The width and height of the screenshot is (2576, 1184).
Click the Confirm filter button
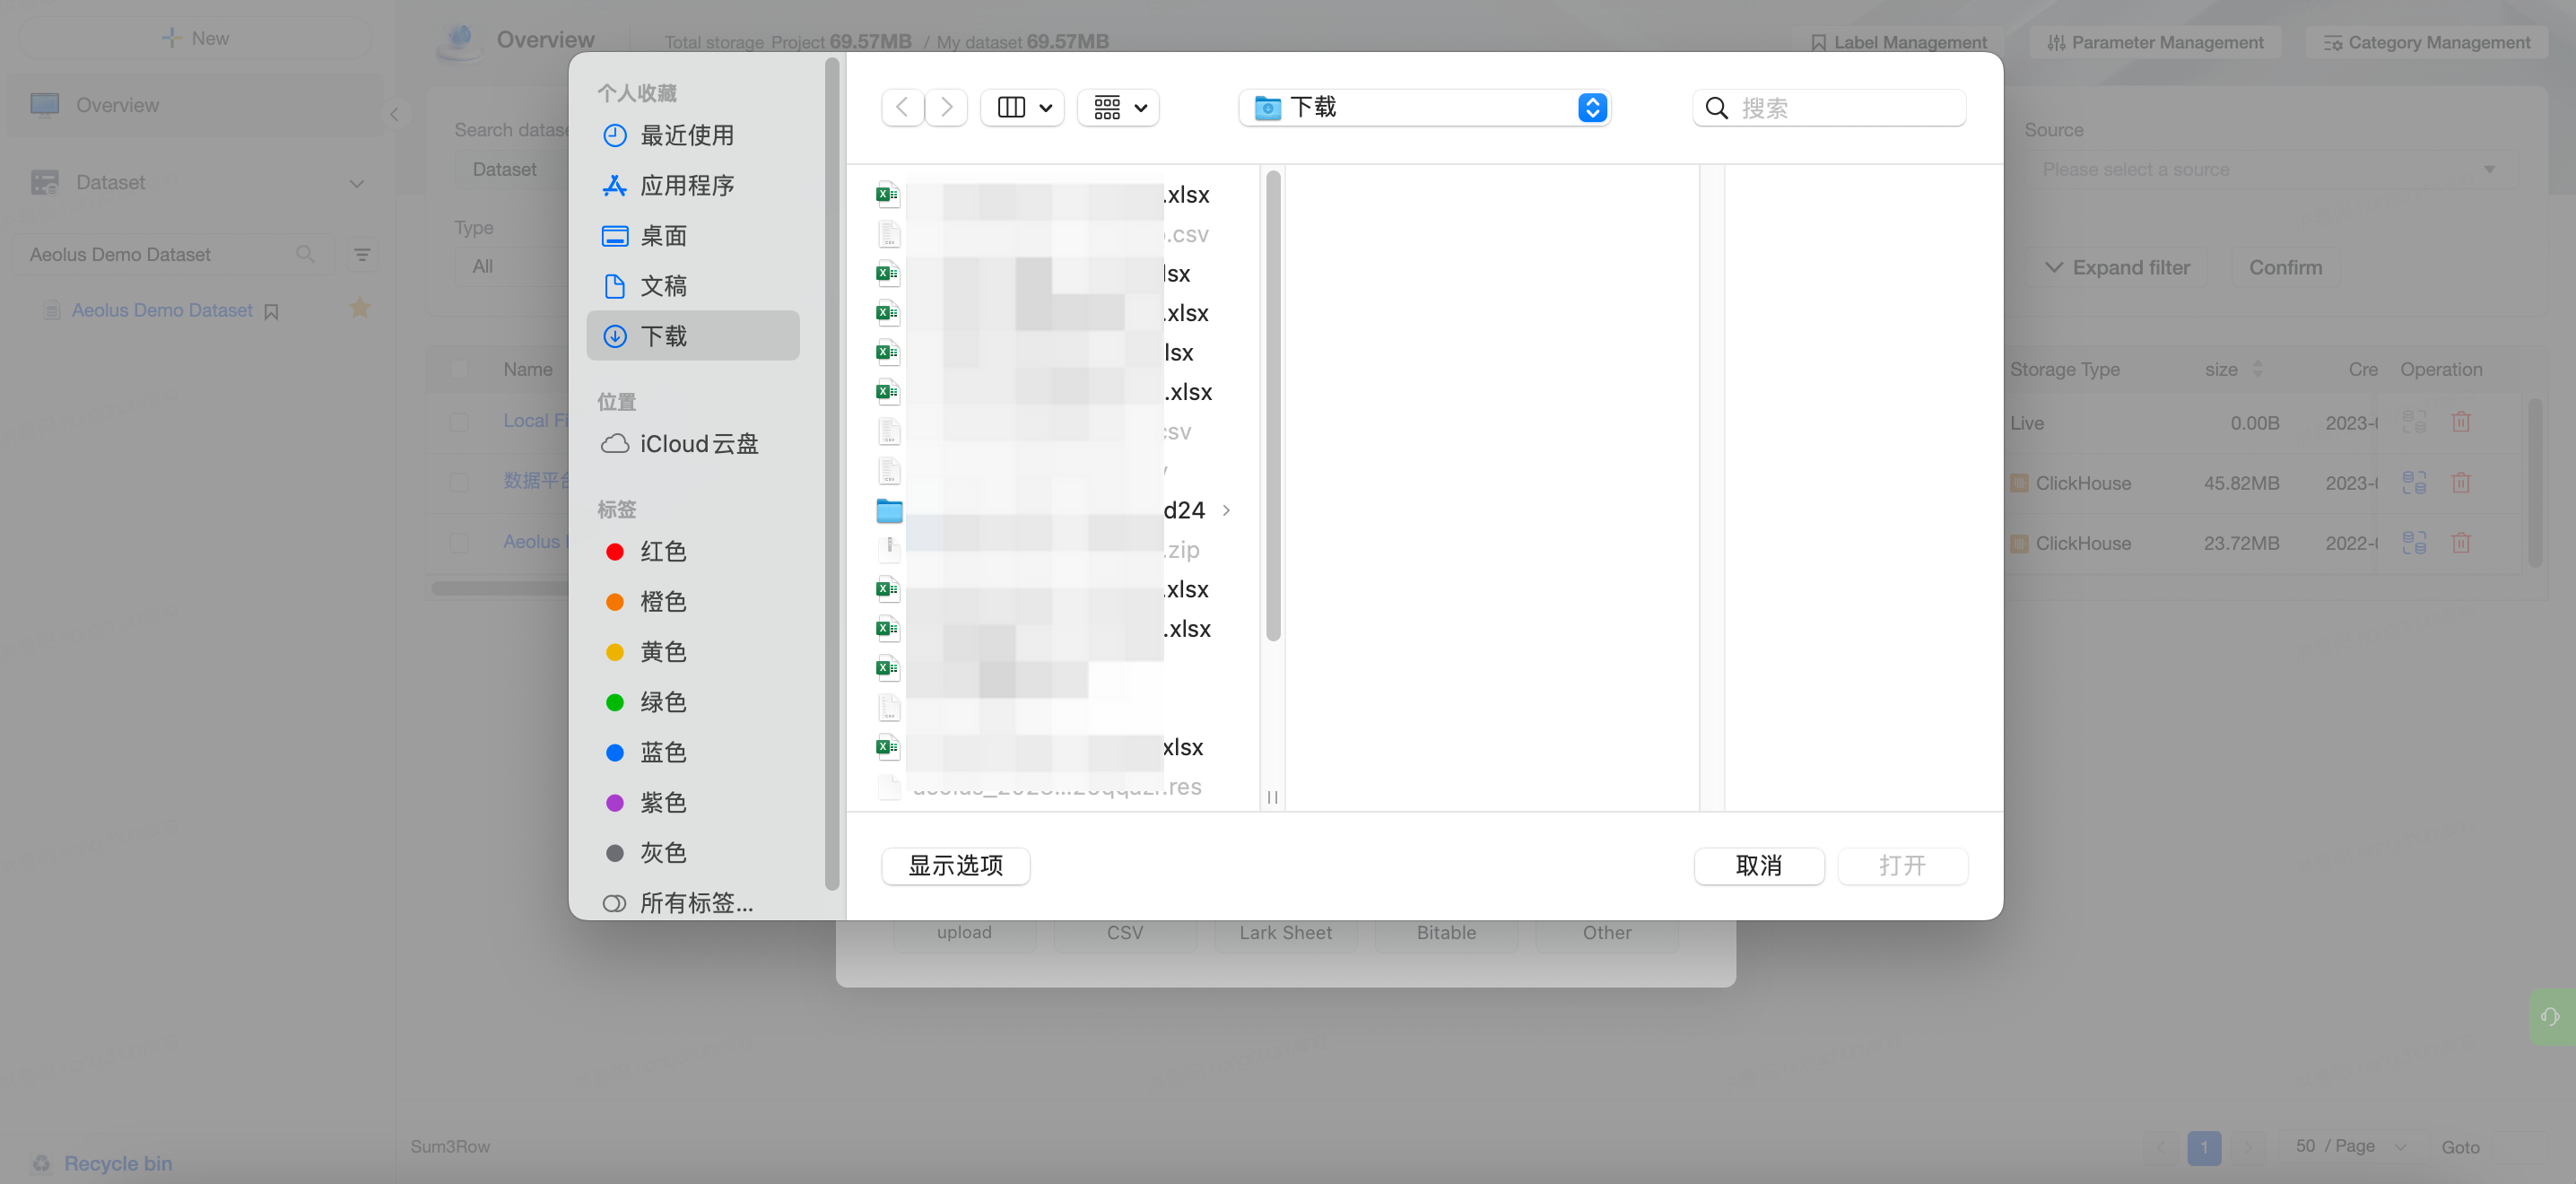coord(2285,267)
